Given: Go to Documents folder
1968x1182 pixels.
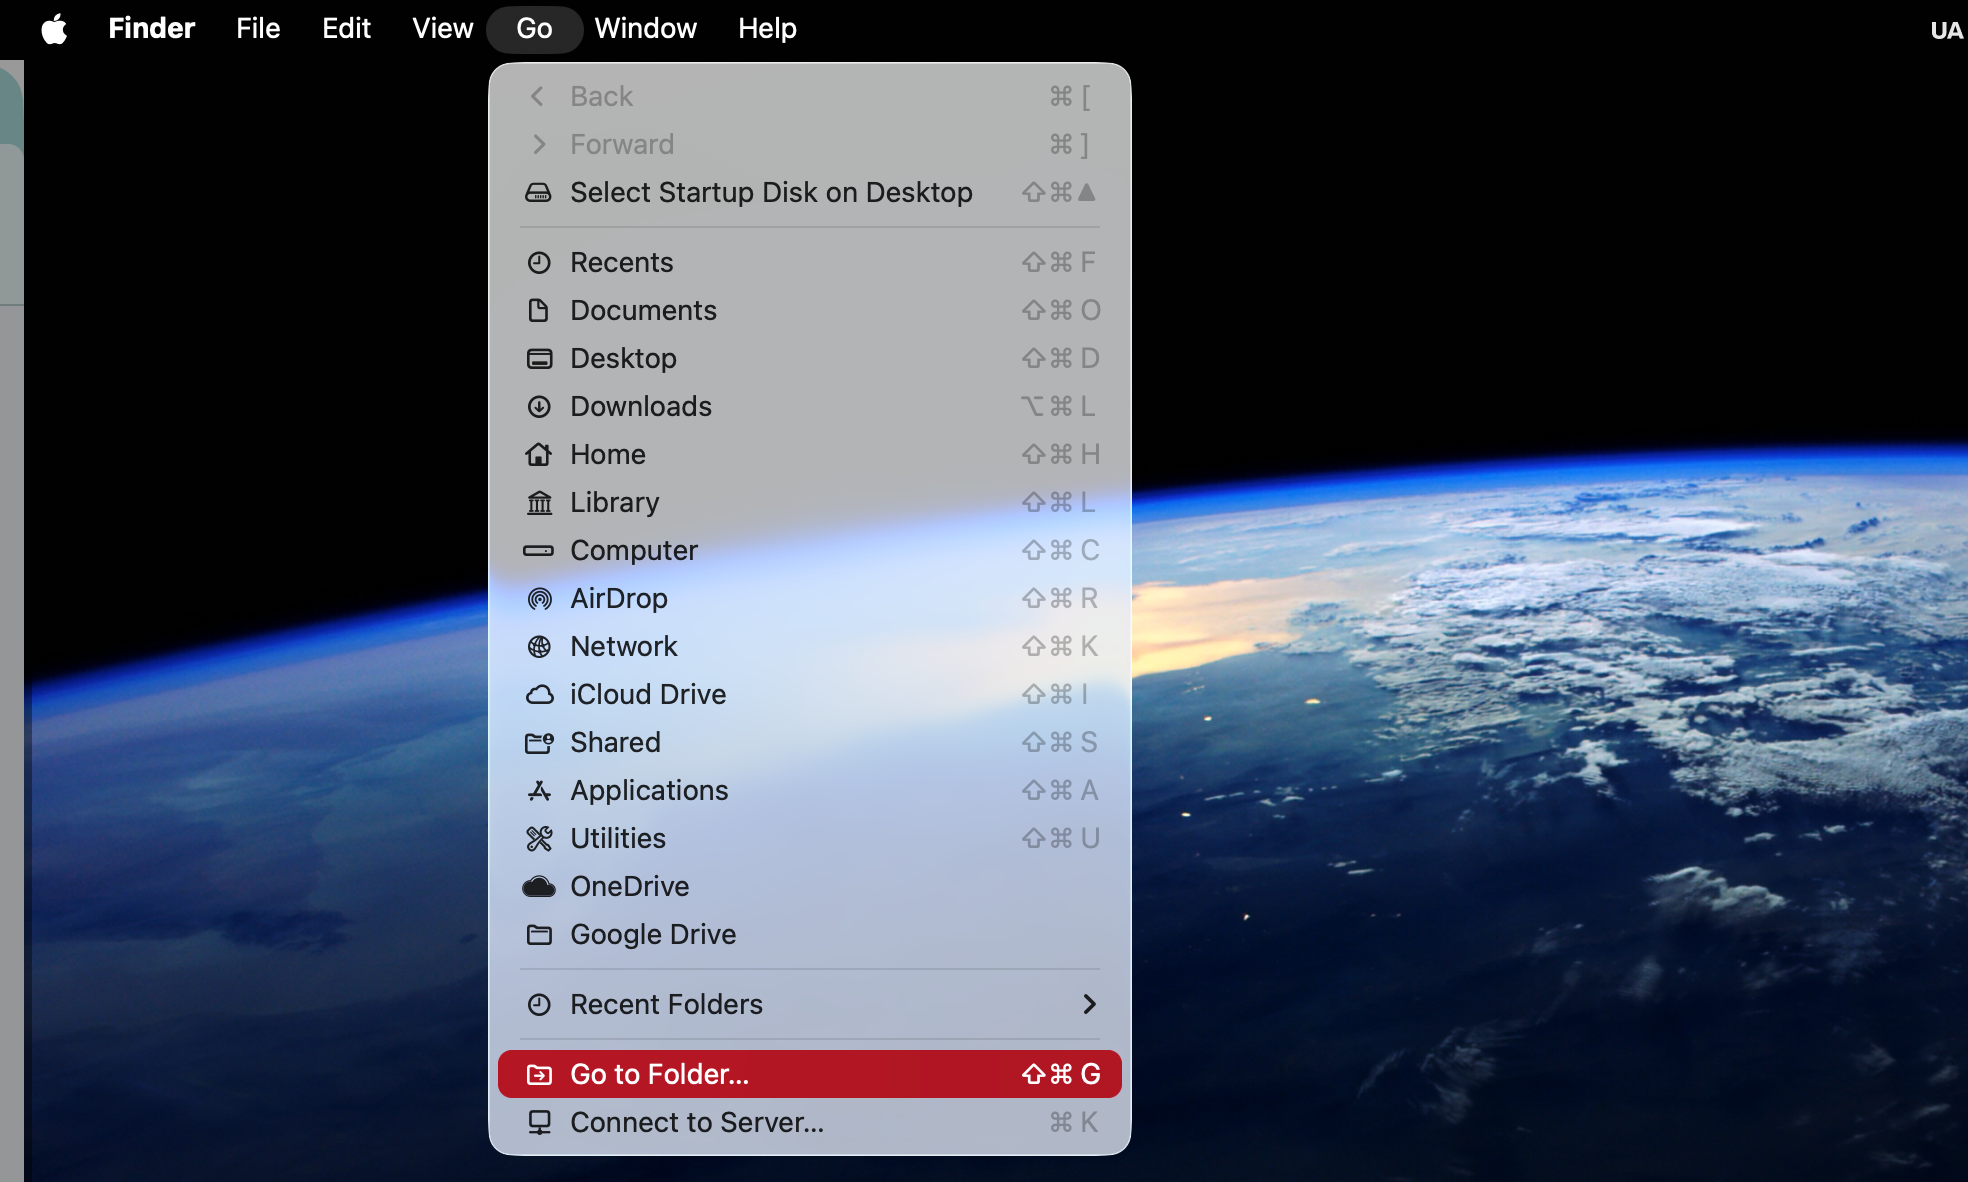Looking at the screenshot, I should [810, 310].
